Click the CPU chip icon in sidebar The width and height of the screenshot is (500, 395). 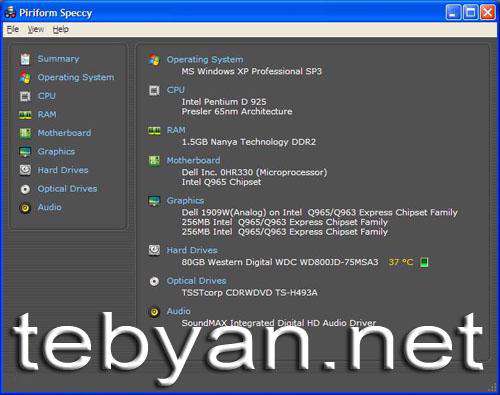click(x=25, y=96)
